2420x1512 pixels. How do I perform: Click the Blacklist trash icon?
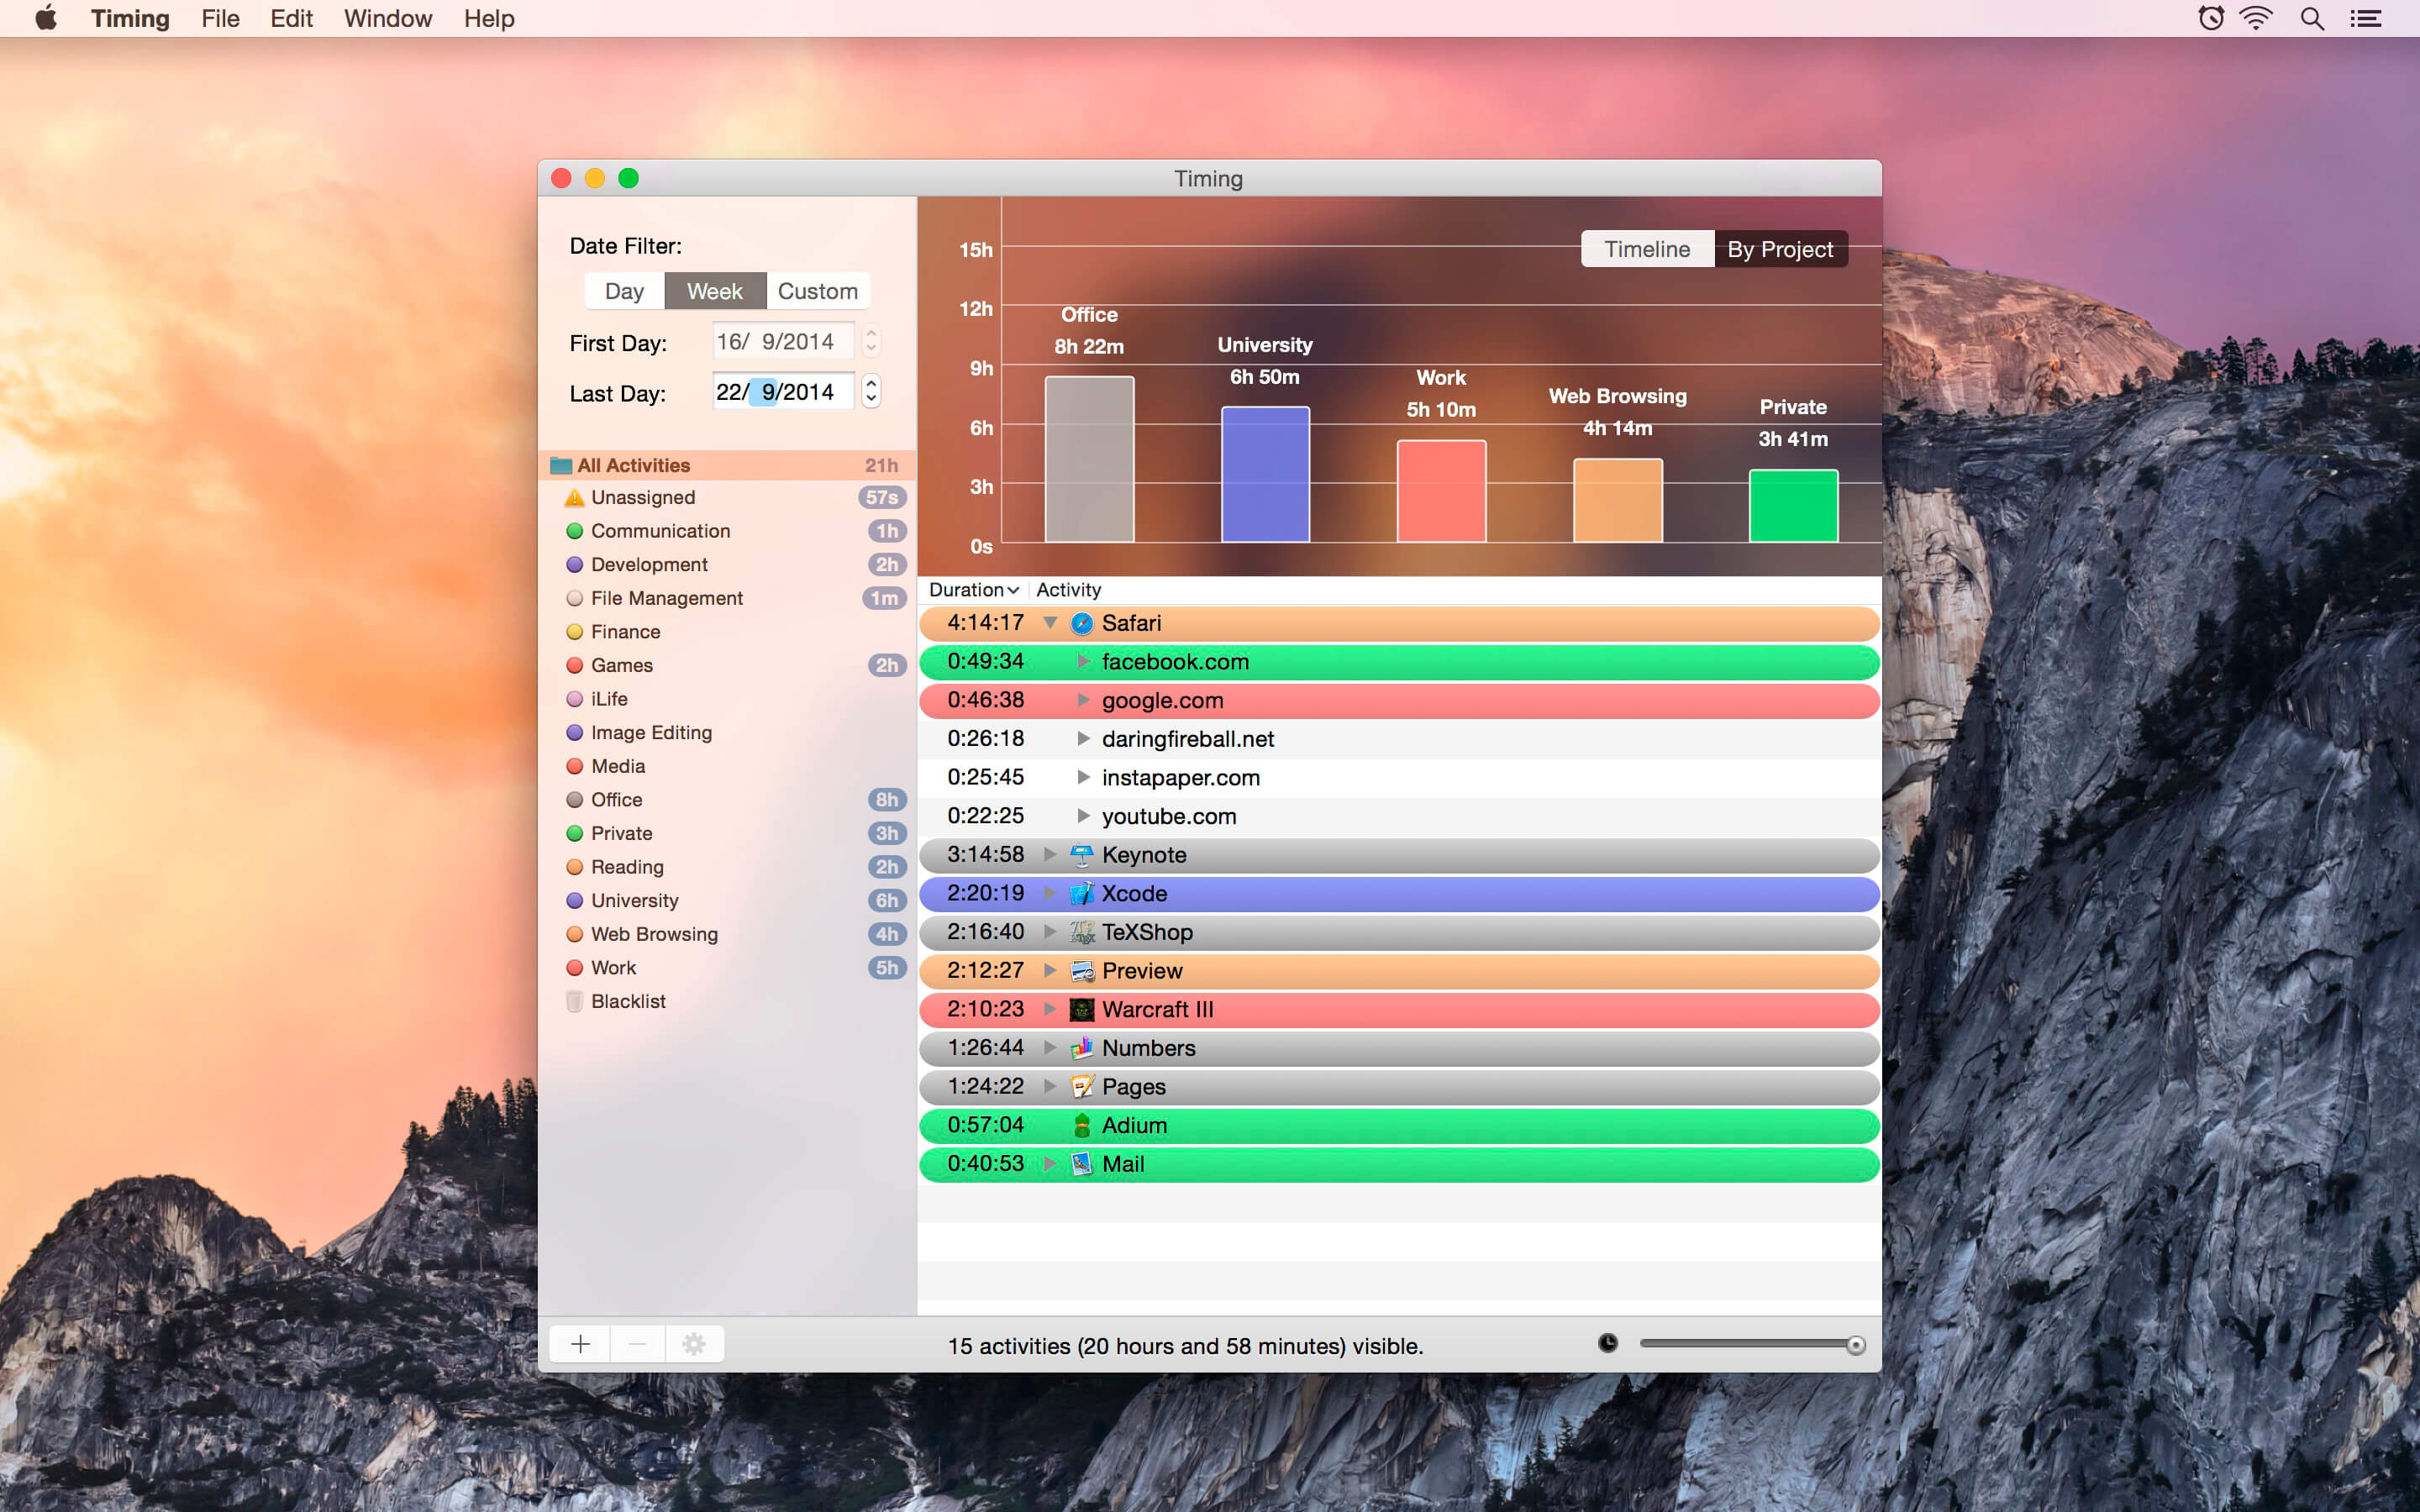tap(574, 1001)
